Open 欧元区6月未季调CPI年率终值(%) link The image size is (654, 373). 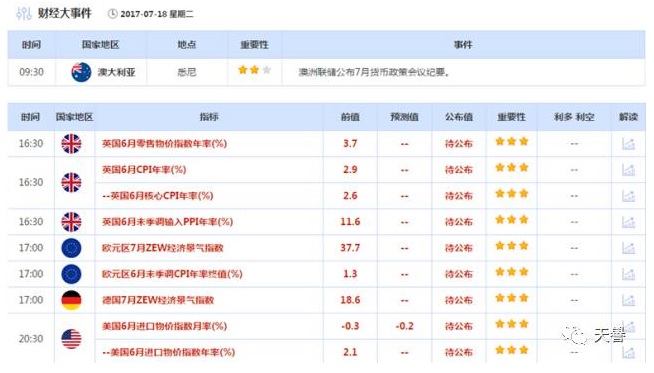tap(172, 274)
